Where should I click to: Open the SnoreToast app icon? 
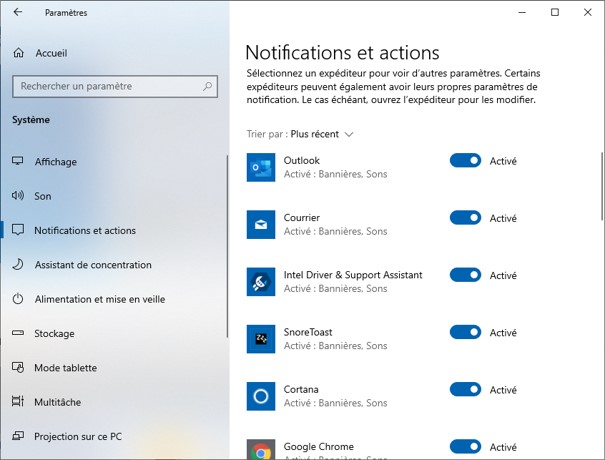tap(261, 339)
